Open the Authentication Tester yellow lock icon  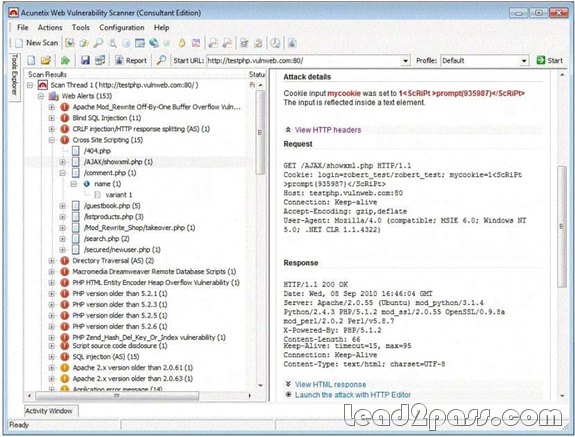pyautogui.click(x=182, y=43)
